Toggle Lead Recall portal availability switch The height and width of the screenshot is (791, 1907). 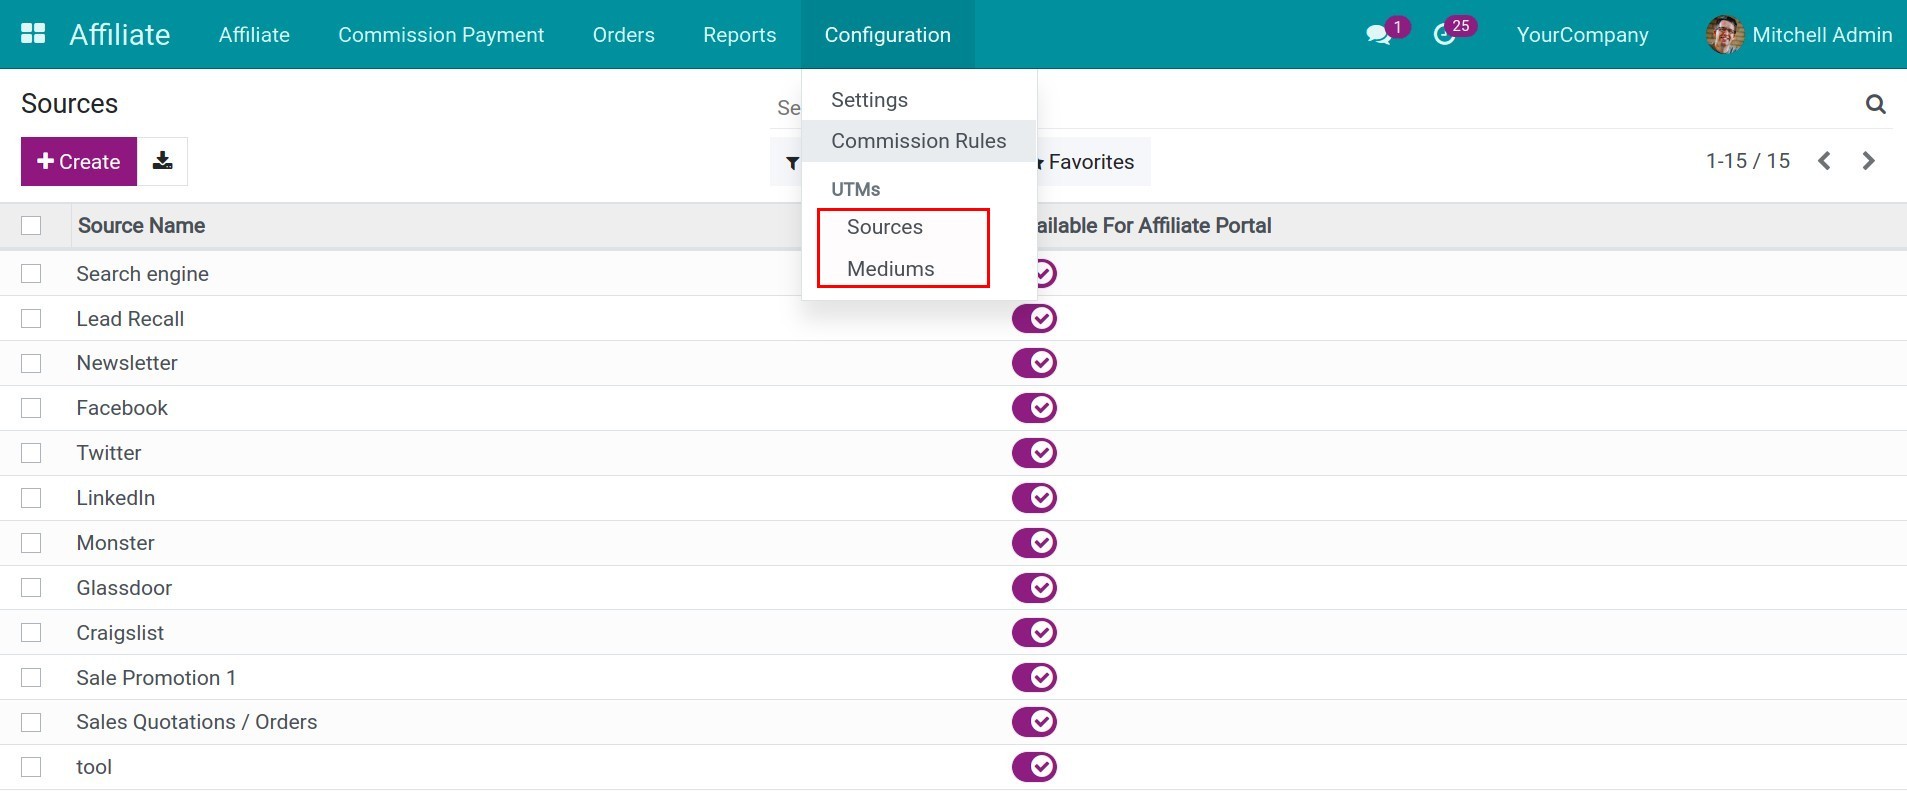tap(1034, 319)
